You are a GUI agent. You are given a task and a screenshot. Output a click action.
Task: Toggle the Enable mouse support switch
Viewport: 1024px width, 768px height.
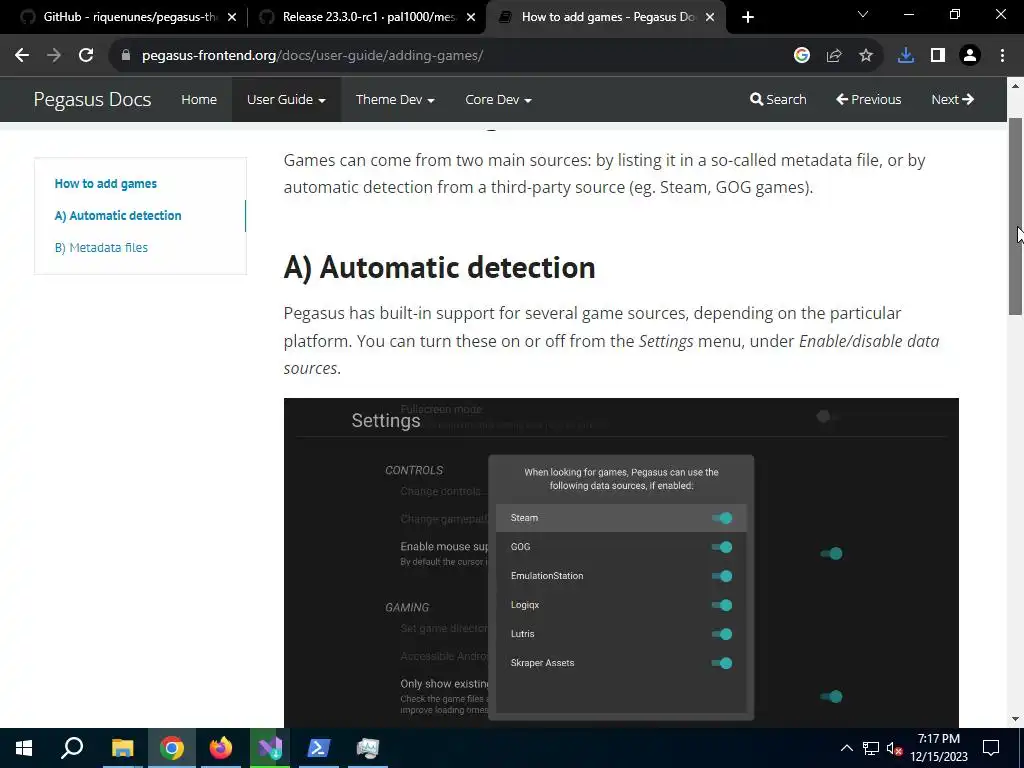(x=831, y=554)
